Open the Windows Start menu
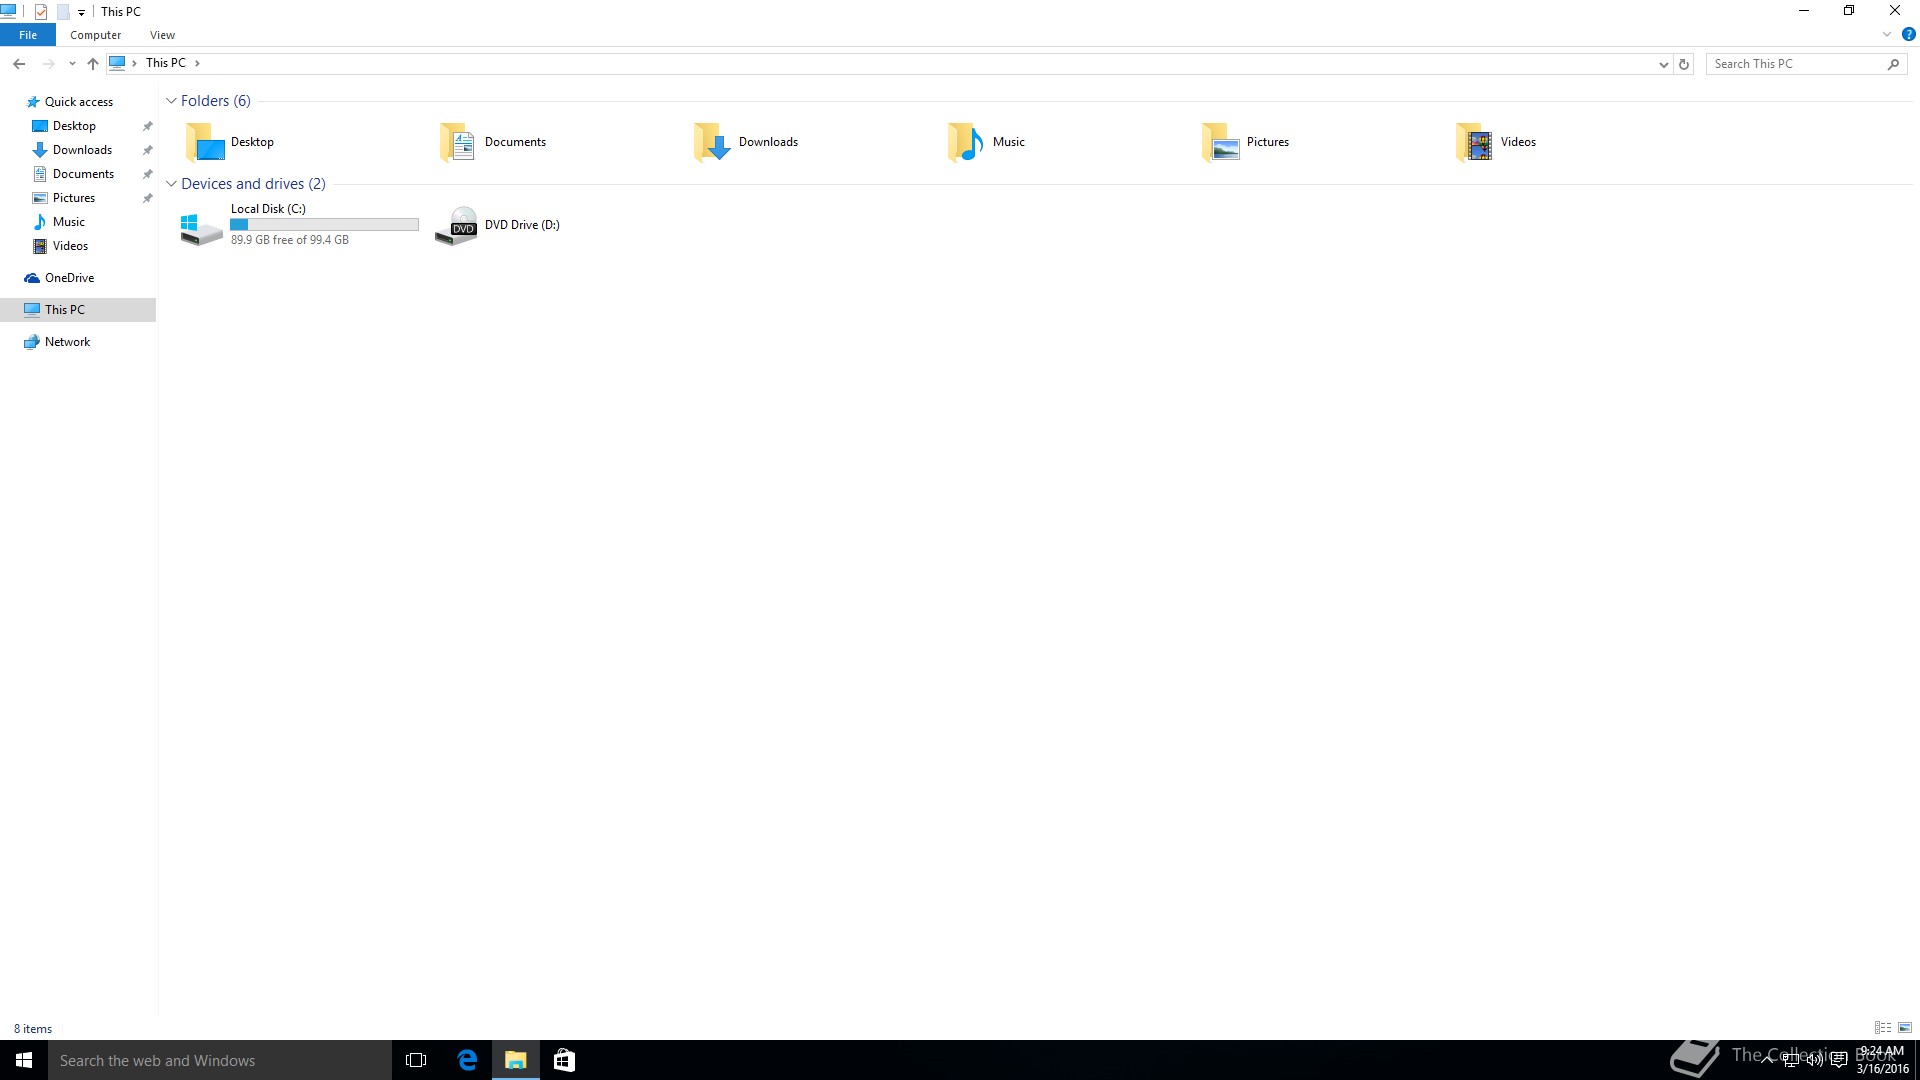Viewport: 1920px width, 1080px height. coord(24,1060)
